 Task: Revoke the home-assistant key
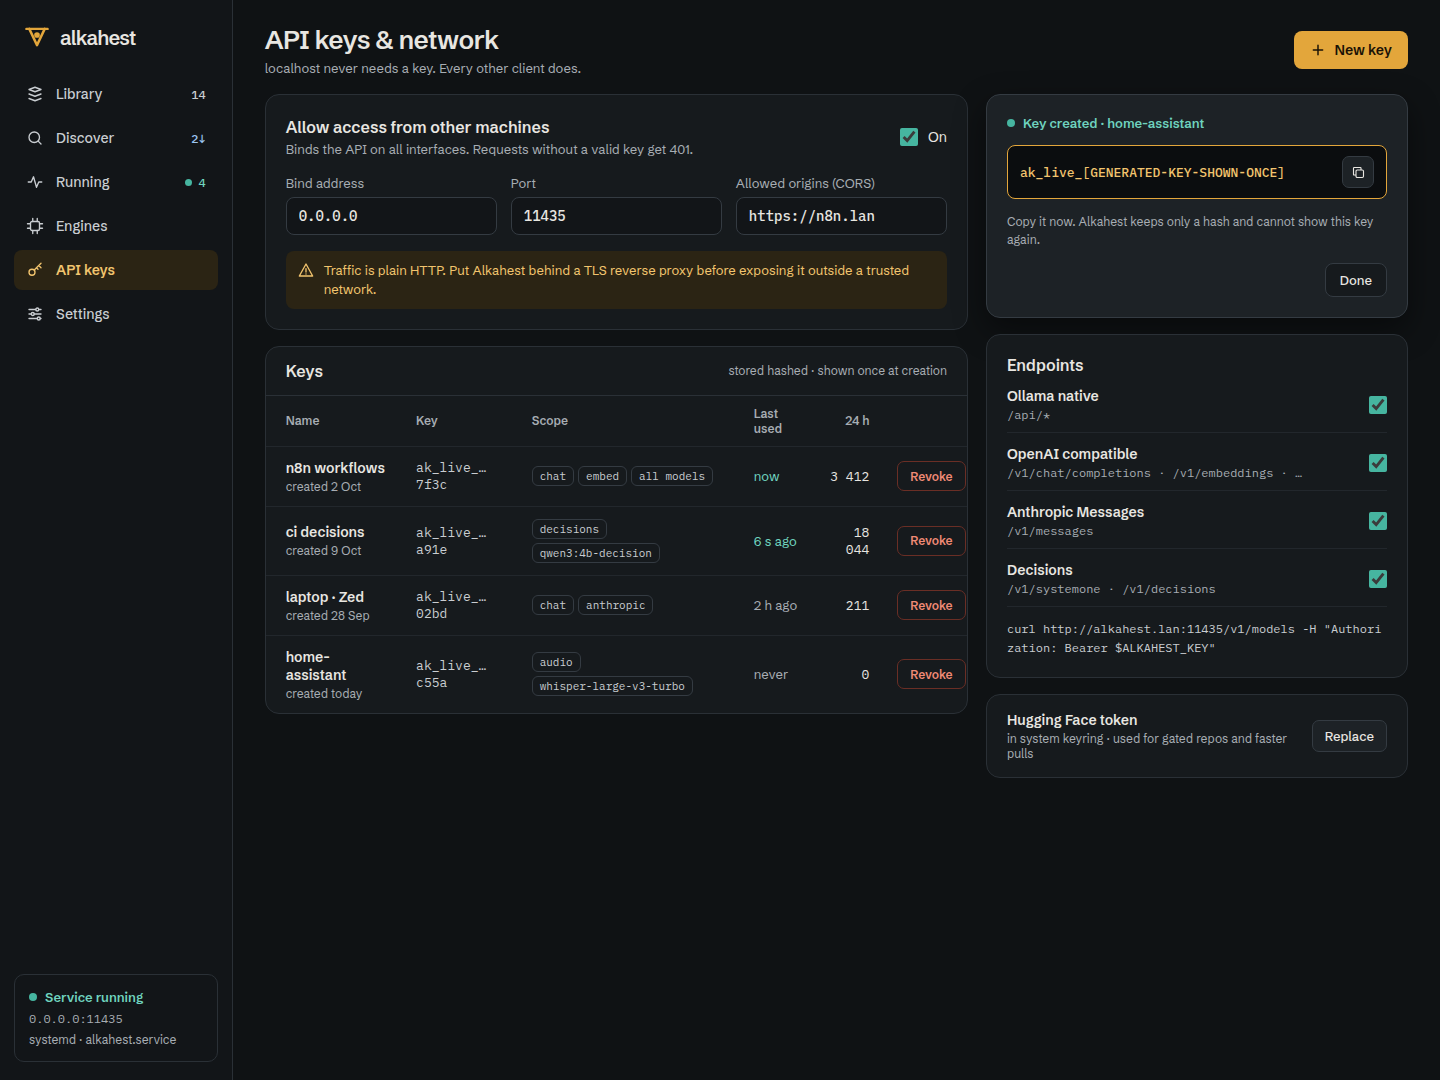pyautogui.click(x=931, y=674)
